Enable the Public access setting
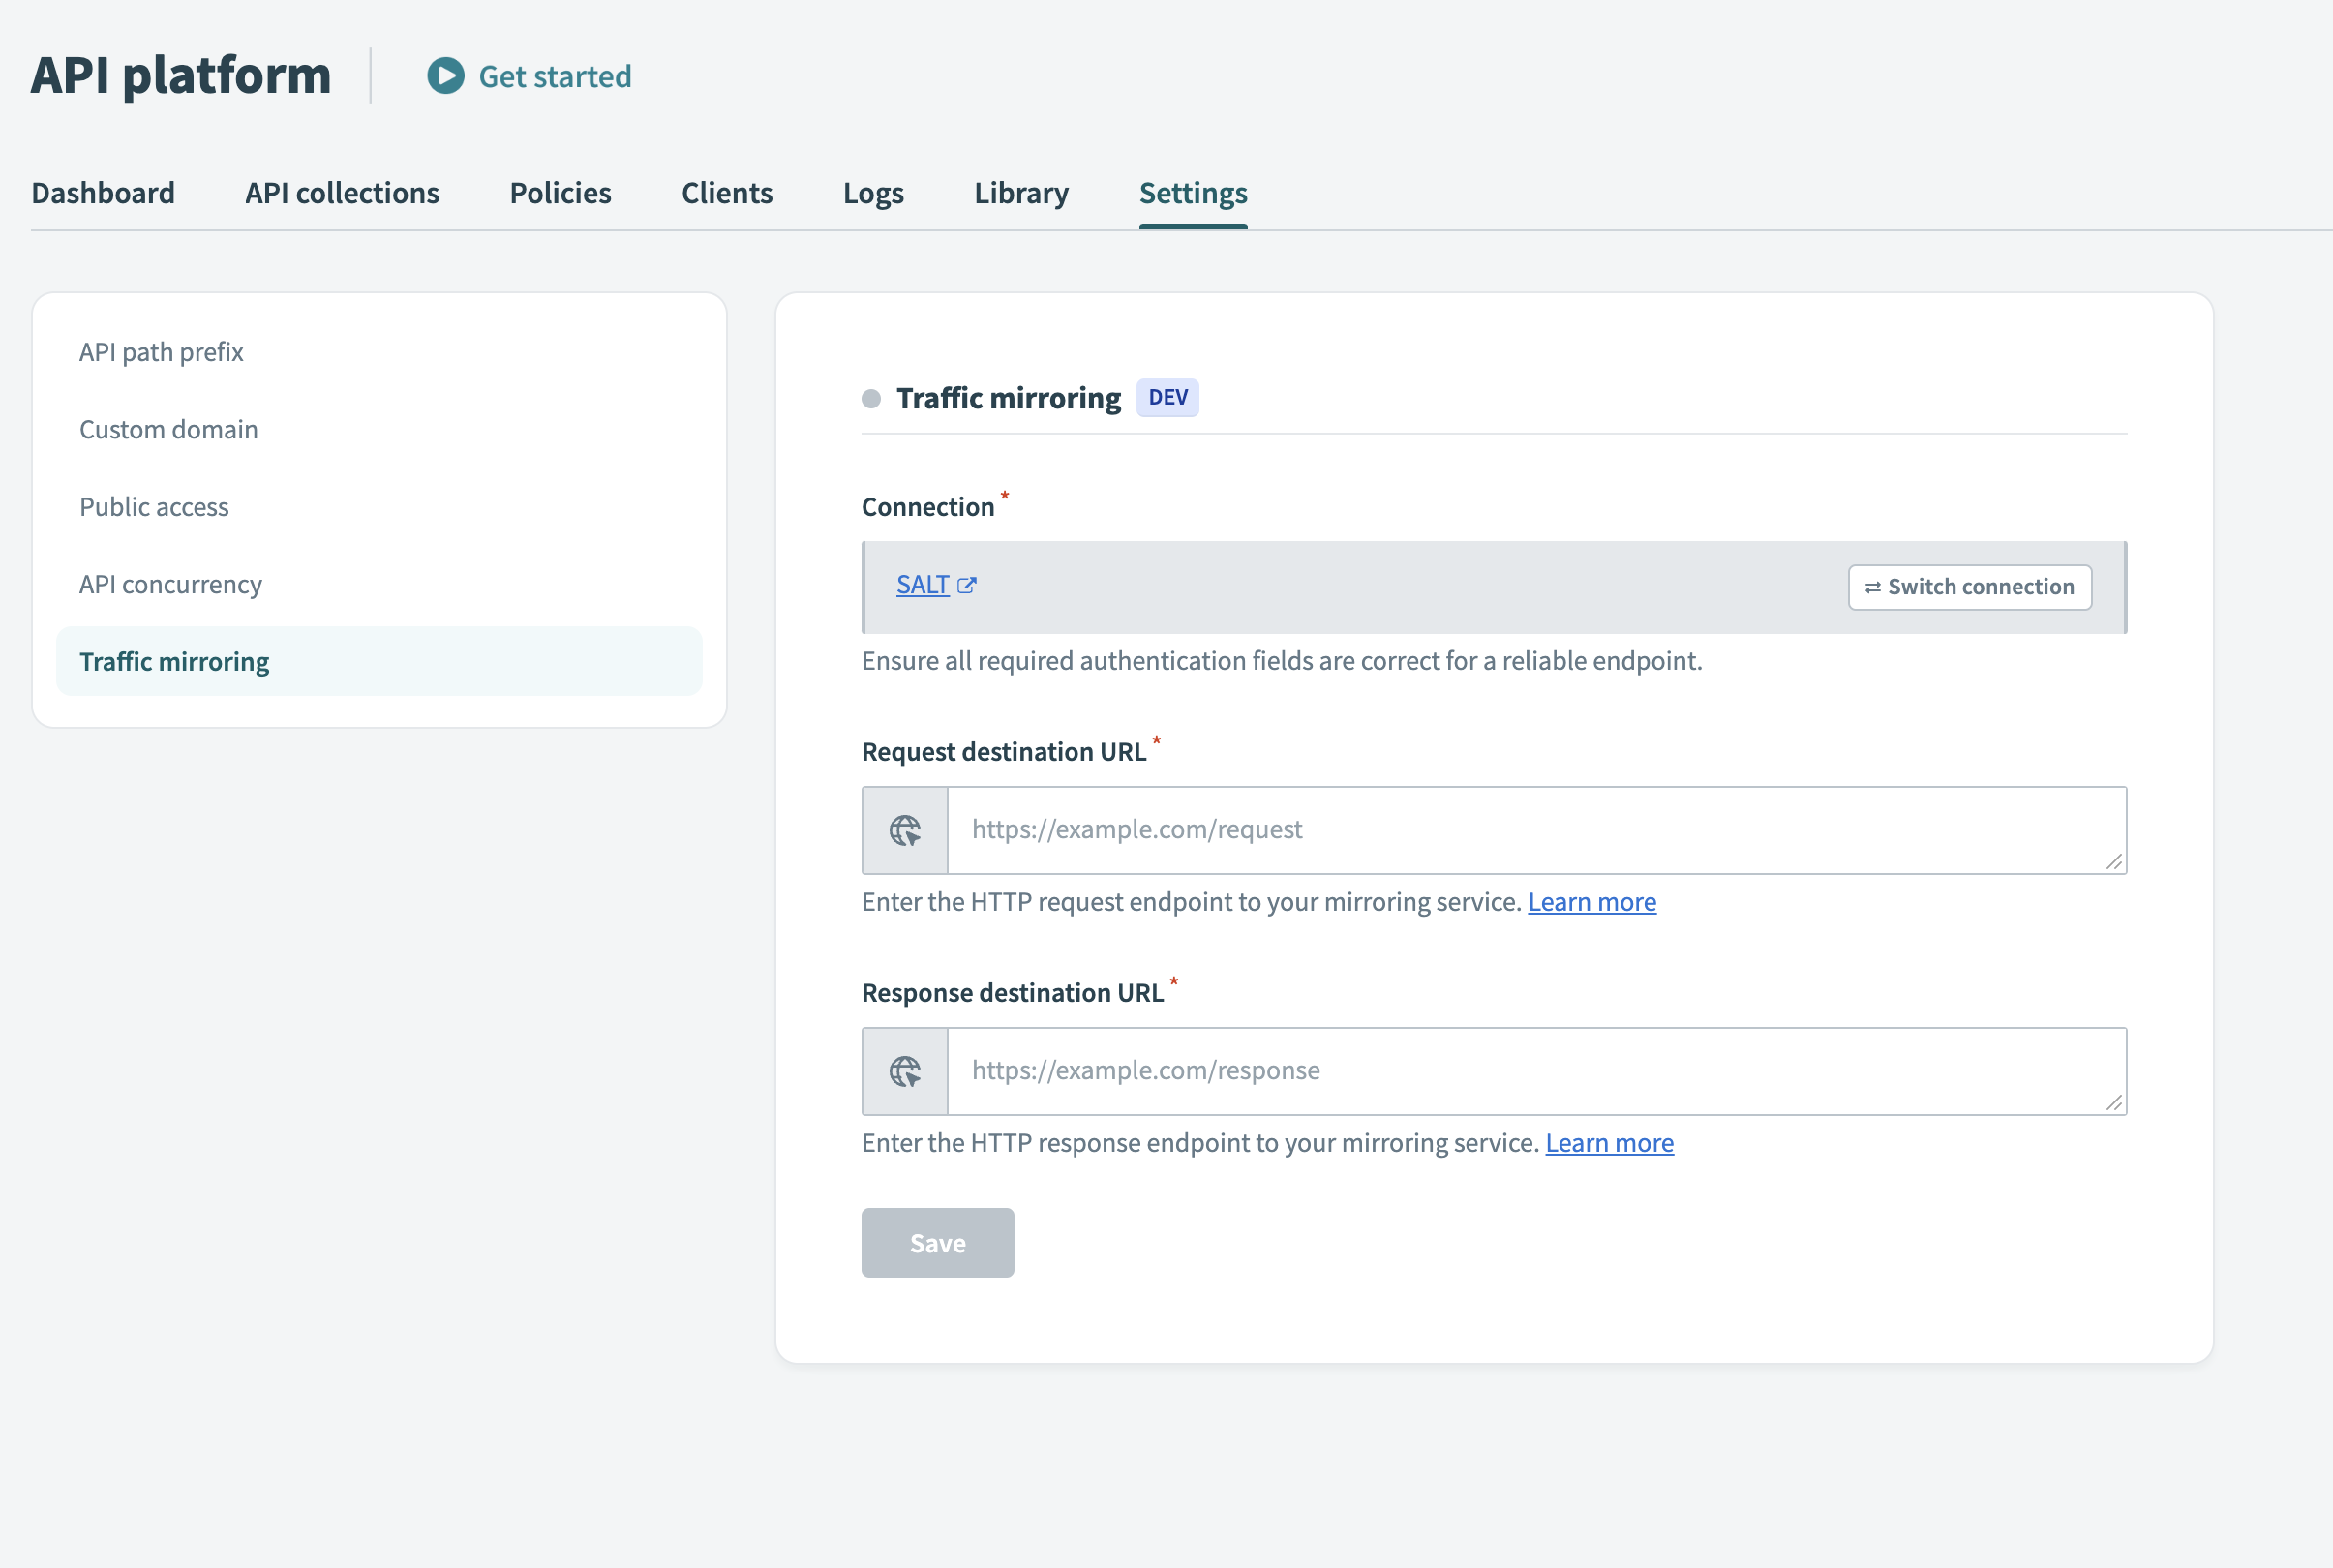Image resolution: width=2333 pixels, height=1568 pixels. click(154, 507)
